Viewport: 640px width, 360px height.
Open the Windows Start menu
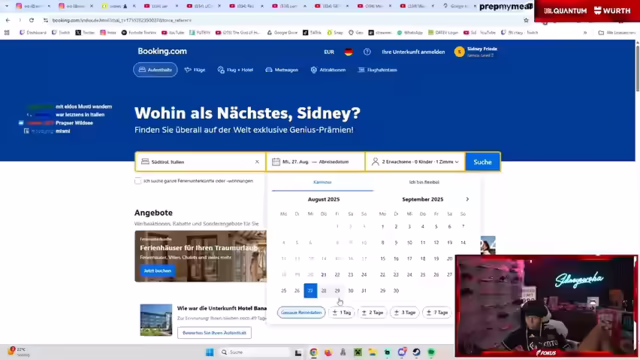click(210, 352)
